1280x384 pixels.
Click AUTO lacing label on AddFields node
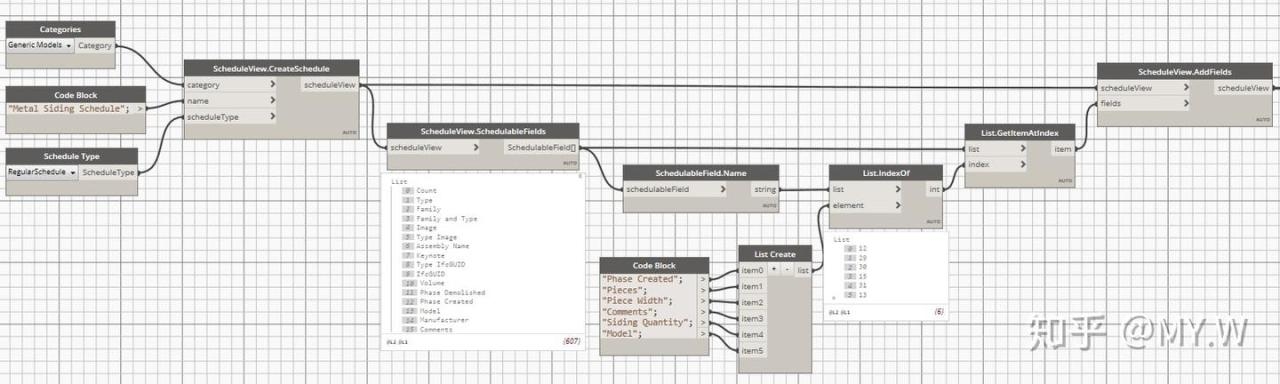[x=1262, y=119]
